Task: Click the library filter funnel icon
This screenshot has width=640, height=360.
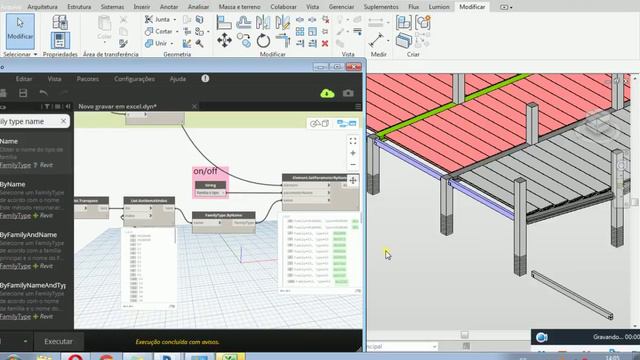Action: tap(47, 107)
